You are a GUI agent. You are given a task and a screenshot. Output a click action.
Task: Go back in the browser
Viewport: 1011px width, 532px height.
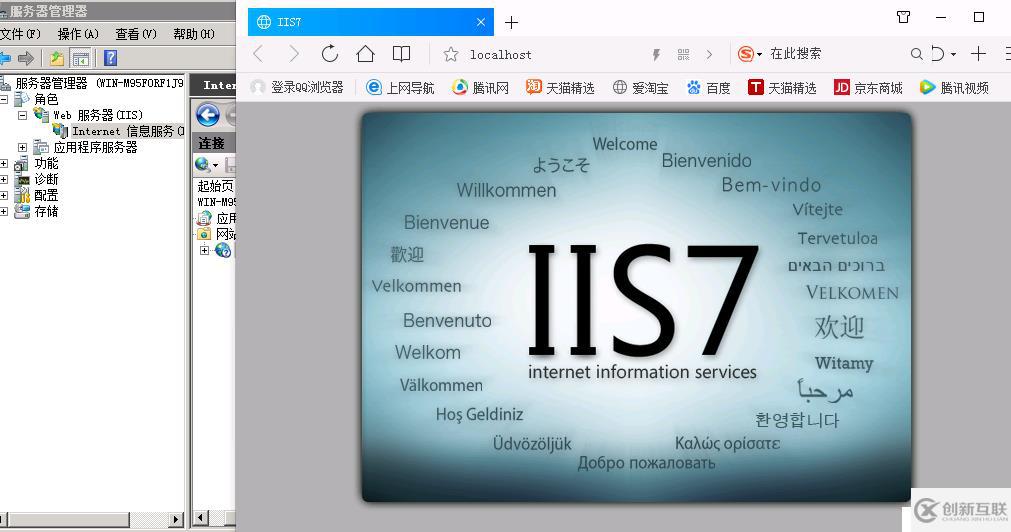click(259, 54)
